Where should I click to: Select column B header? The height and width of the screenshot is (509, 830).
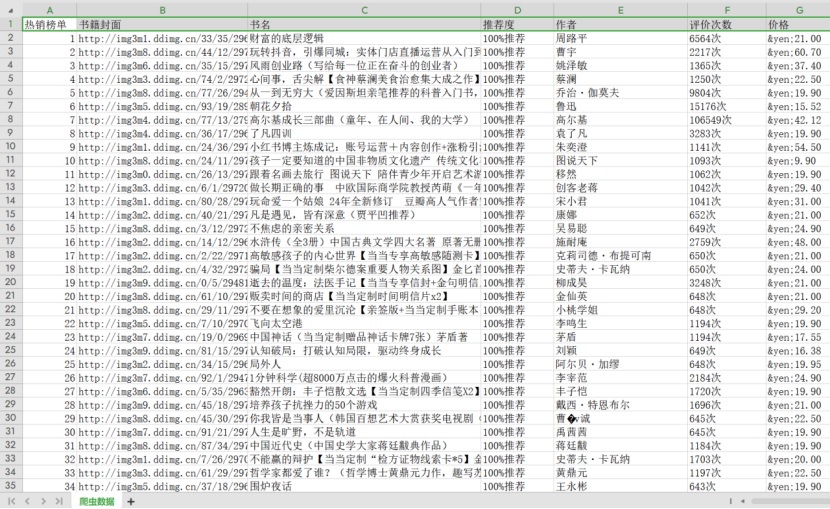click(163, 10)
